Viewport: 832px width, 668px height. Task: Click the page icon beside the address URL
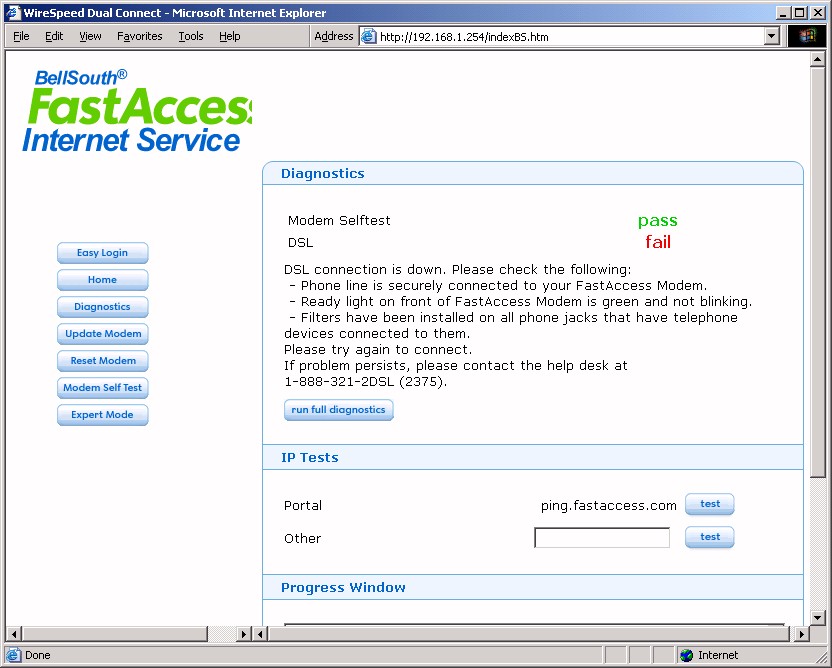[368, 36]
